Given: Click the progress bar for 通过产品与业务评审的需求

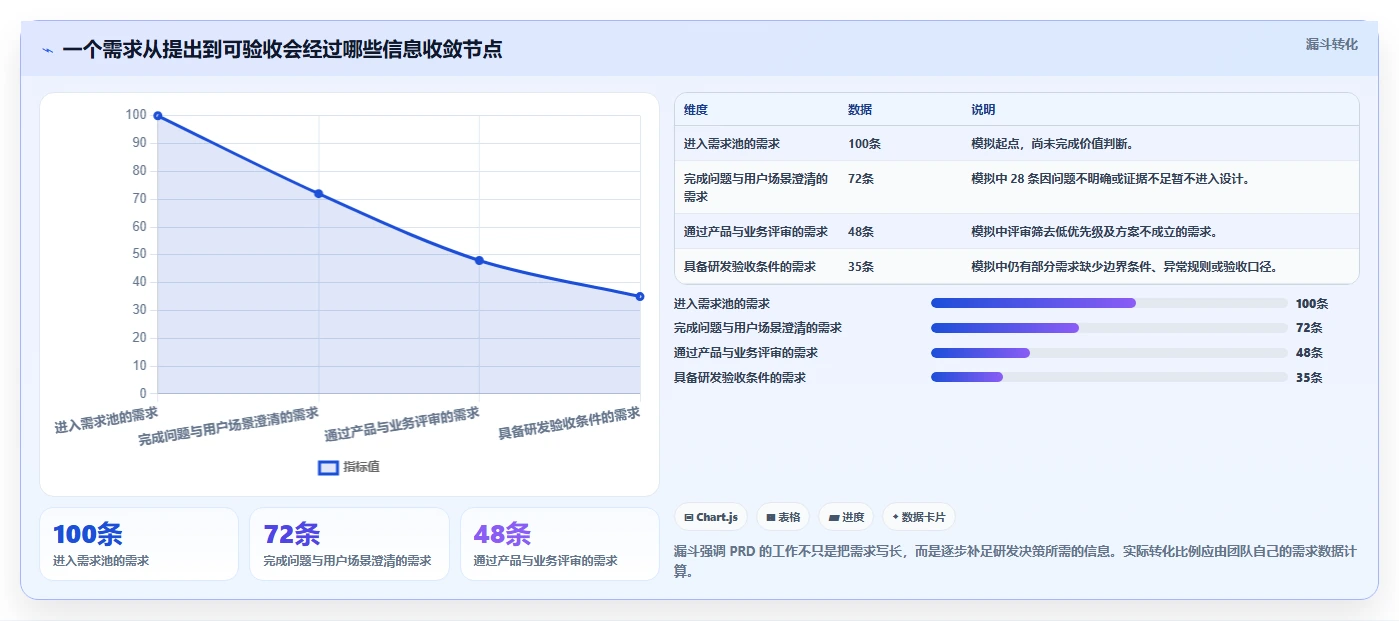Looking at the screenshot, I should 1109,353.
